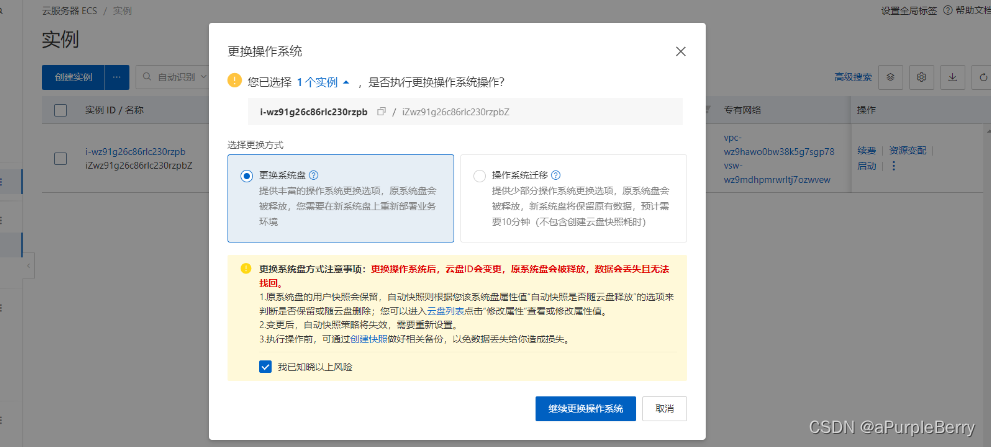Select the 操作系统迁移 radio option

pyautogui.click(x=479, y=176)
